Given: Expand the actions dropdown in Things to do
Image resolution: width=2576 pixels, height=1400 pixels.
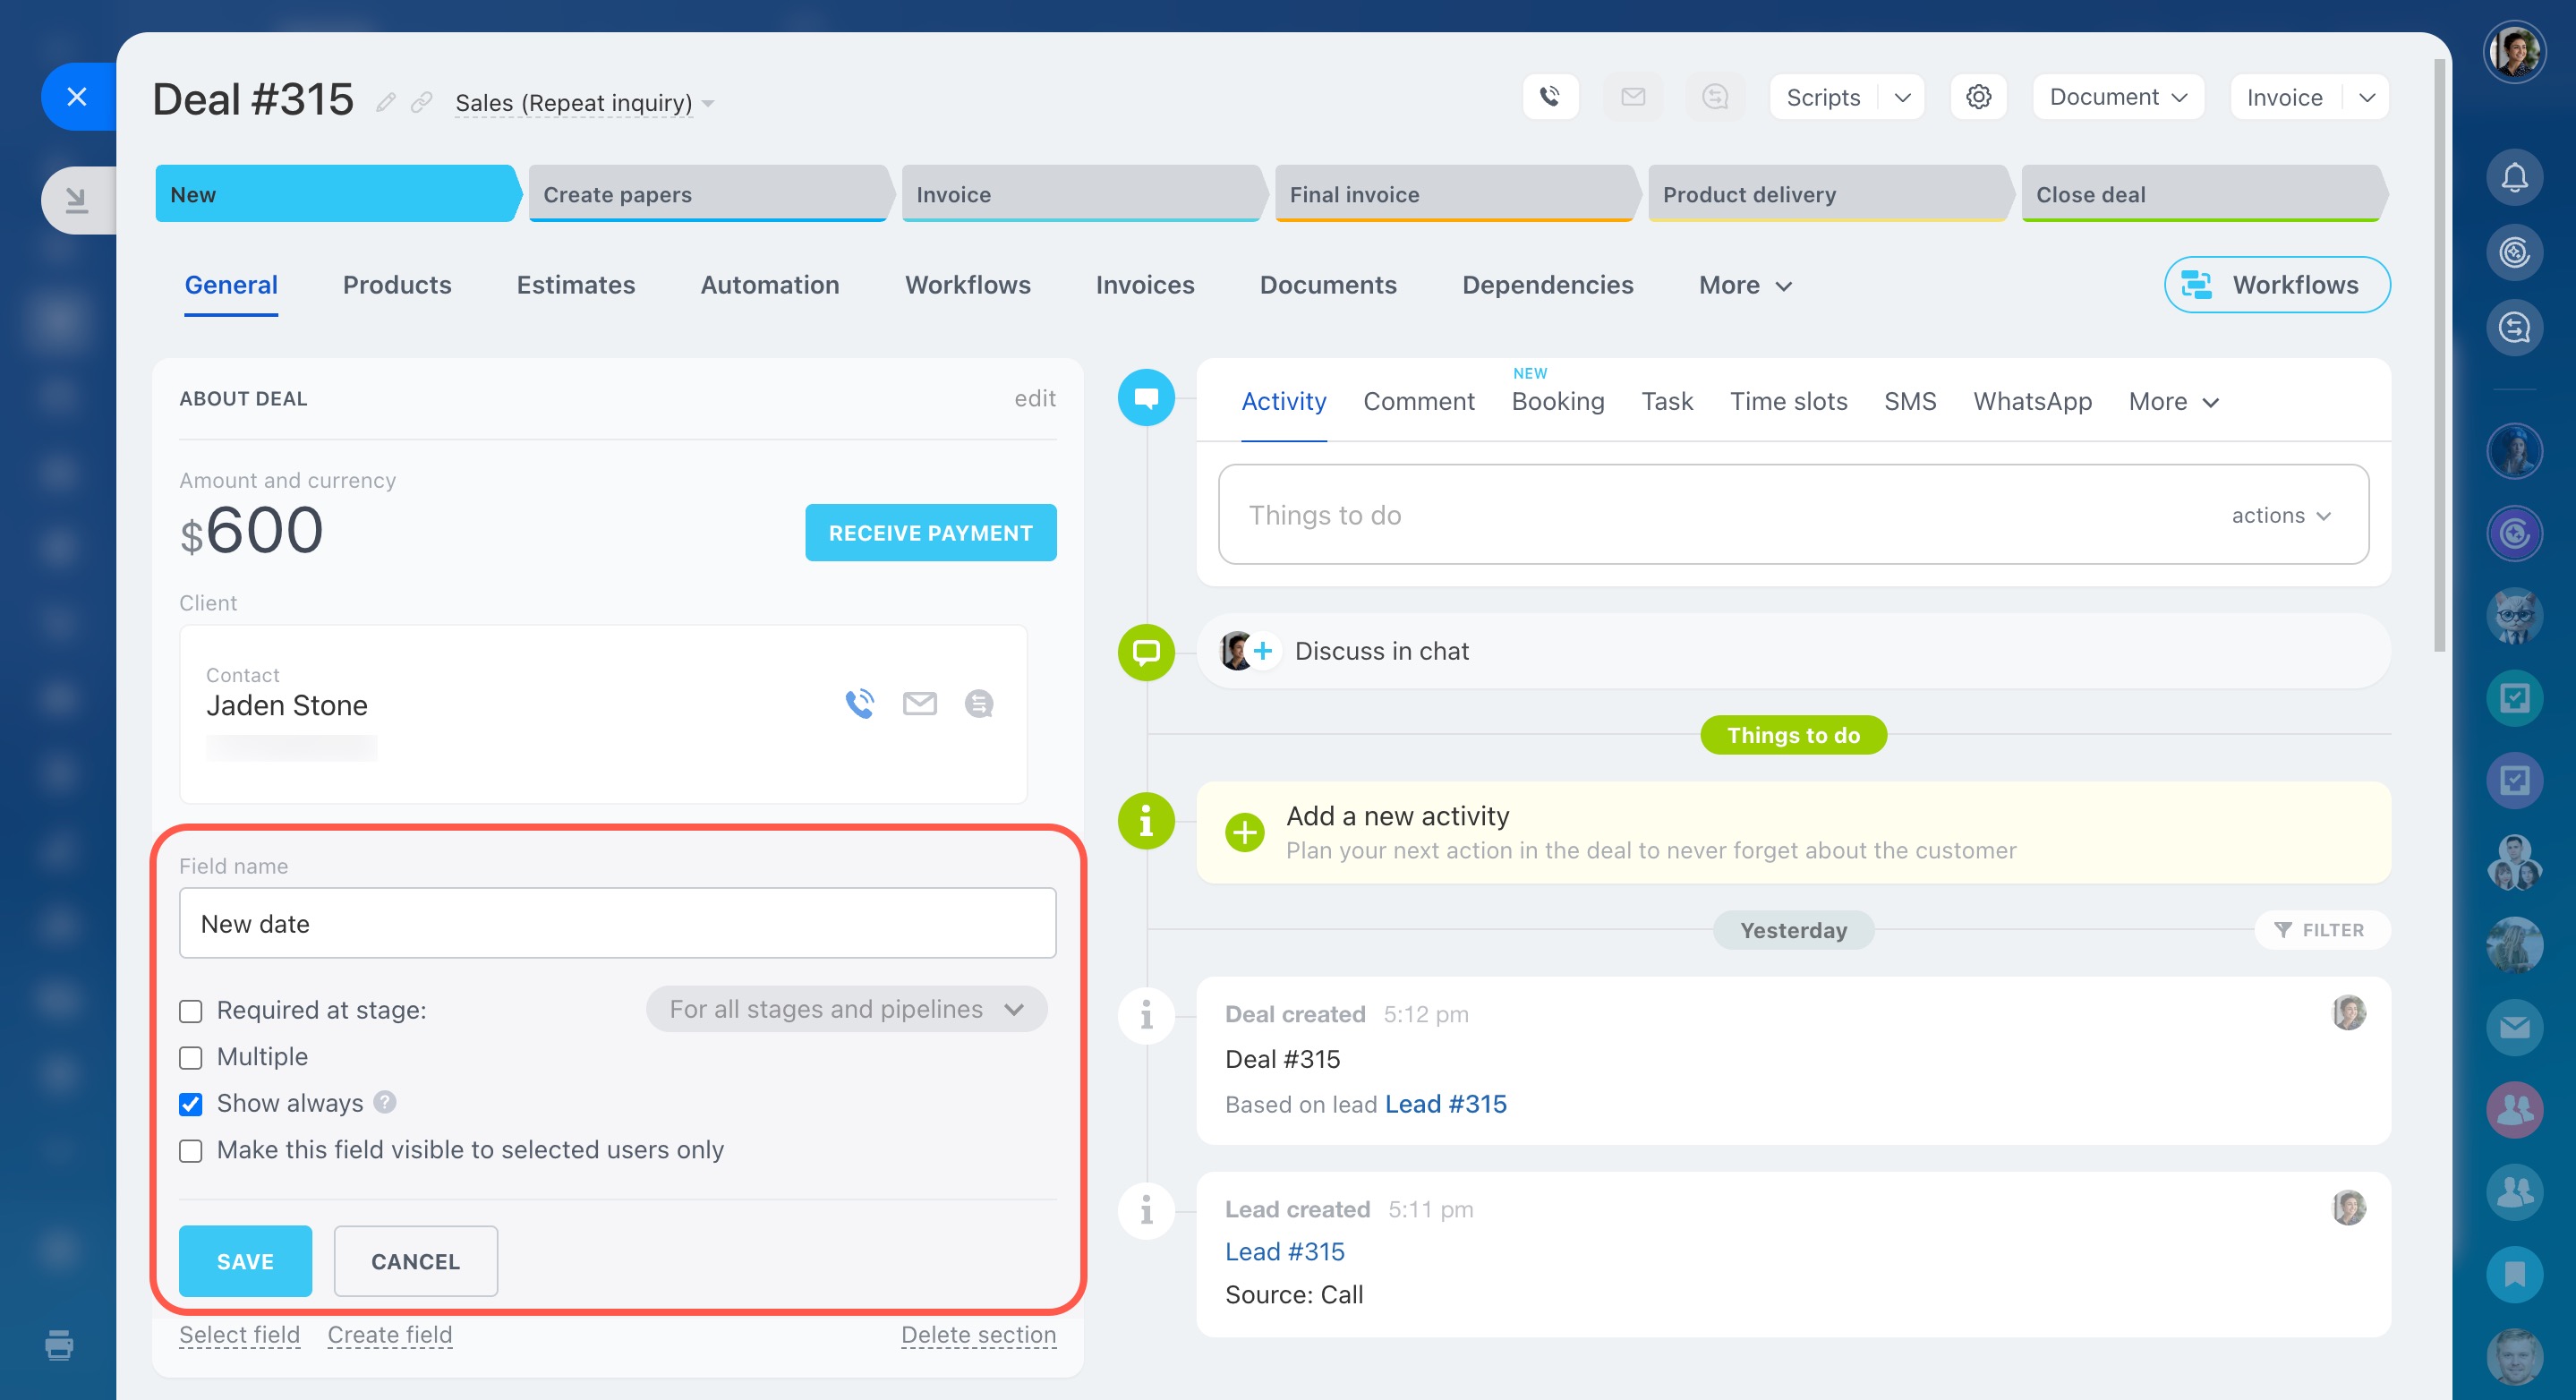Looking at the screenshot, I should click(x=2280, y=515).
